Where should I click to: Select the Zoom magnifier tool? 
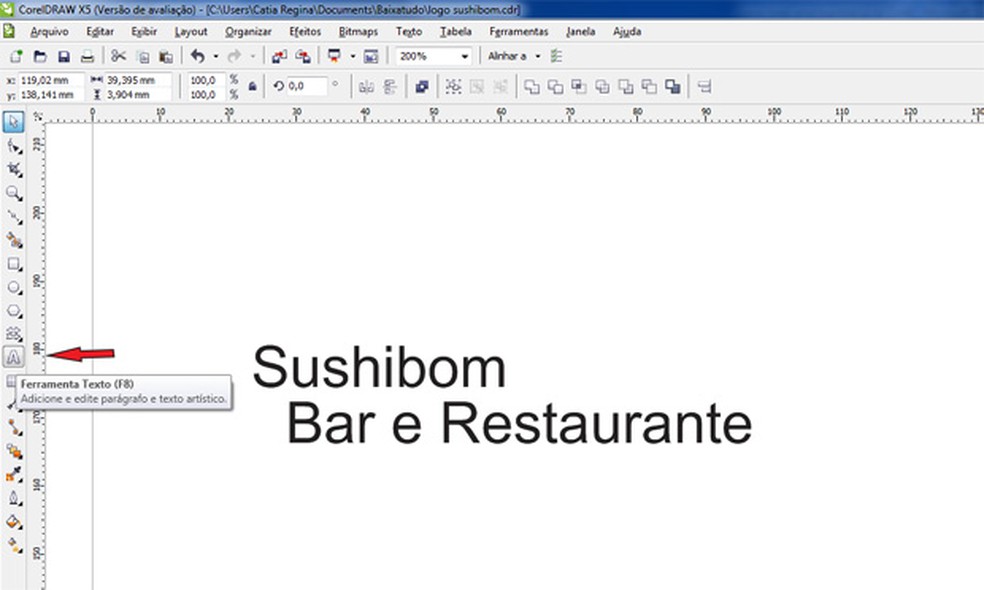[x=14, y=193]
